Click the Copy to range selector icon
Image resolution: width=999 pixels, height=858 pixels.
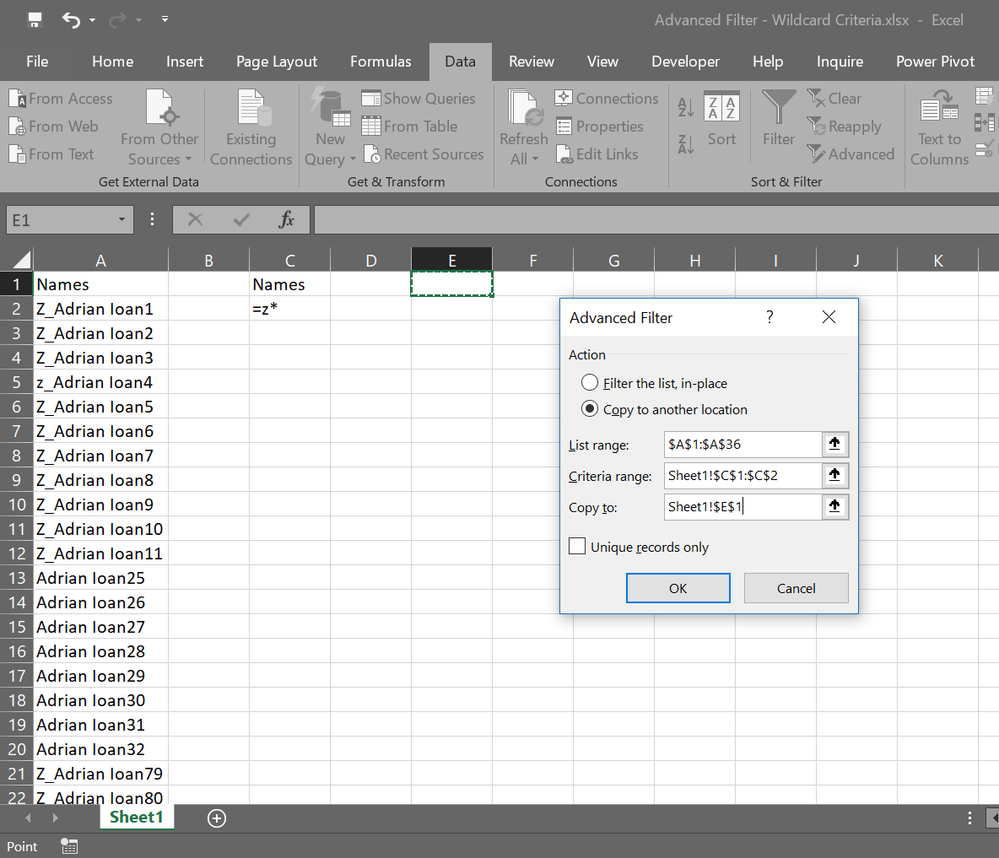[835, 507]
